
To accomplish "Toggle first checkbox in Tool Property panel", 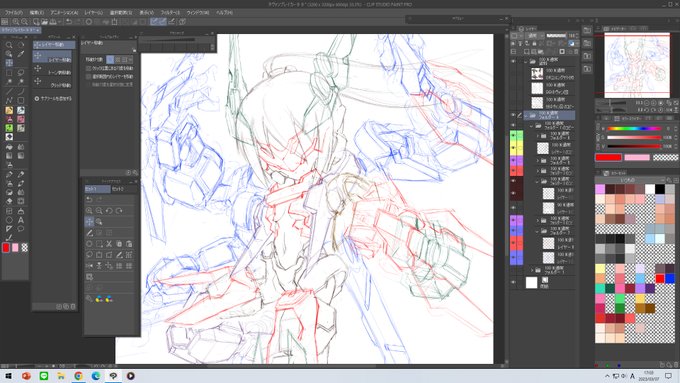I will coord(88,69).
